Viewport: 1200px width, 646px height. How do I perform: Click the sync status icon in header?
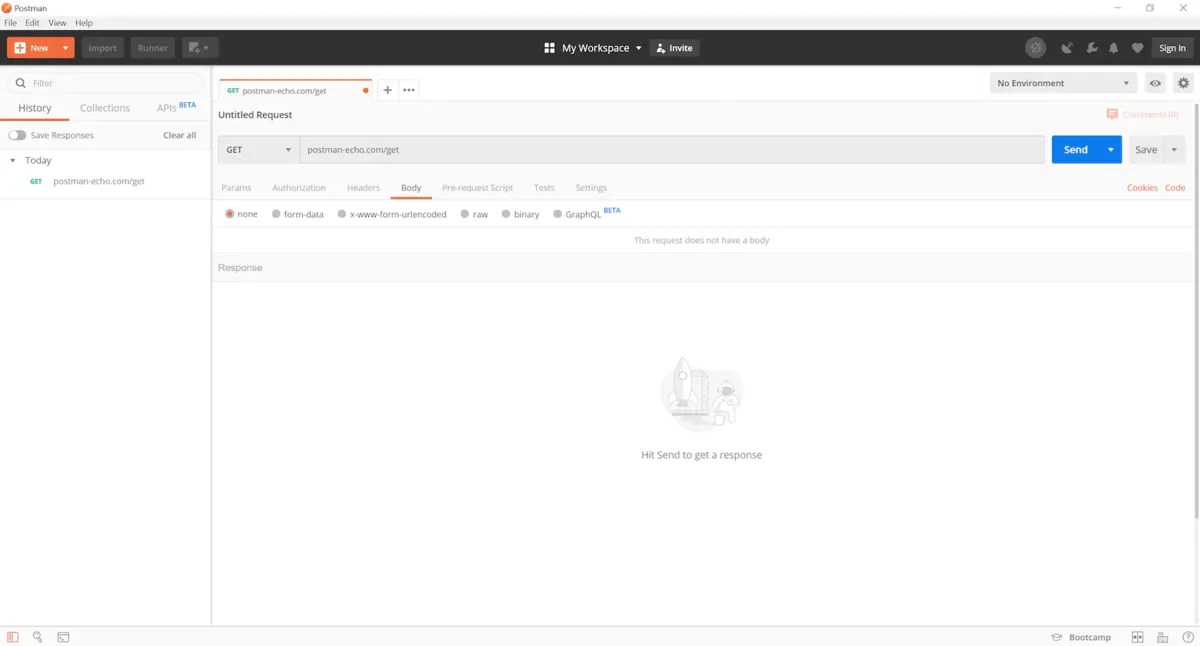1035,48
